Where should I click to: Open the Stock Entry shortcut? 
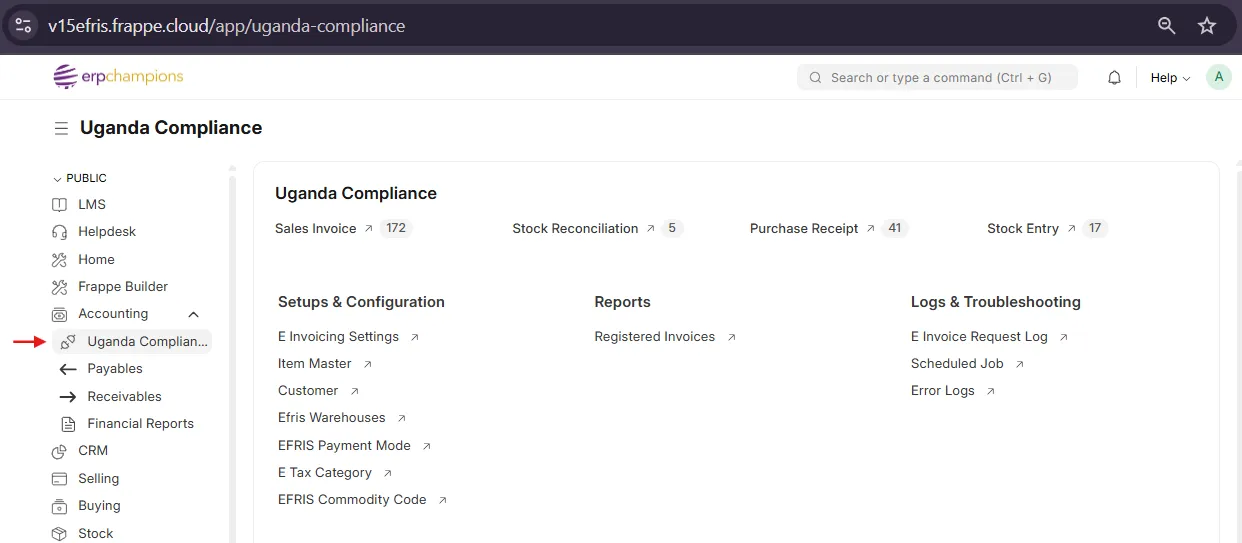[1023, 229]
